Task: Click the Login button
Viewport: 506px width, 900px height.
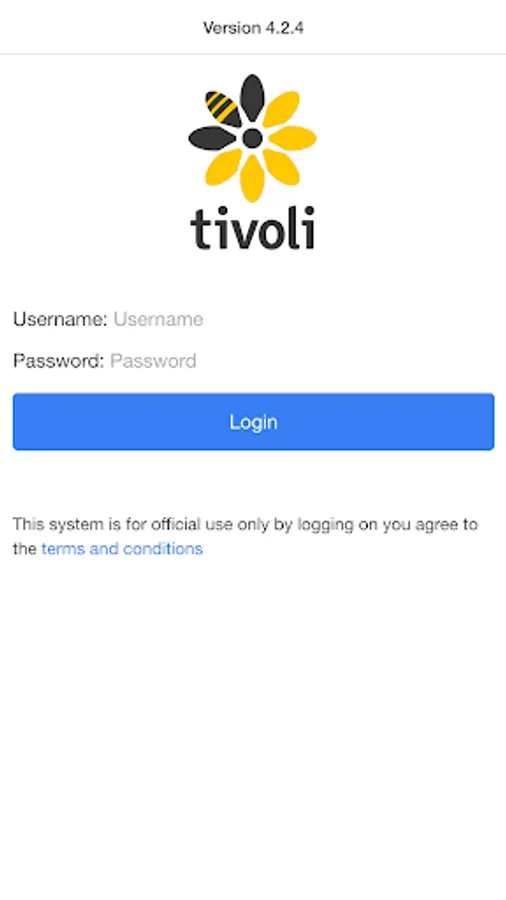Action: [x=253, y=421]
